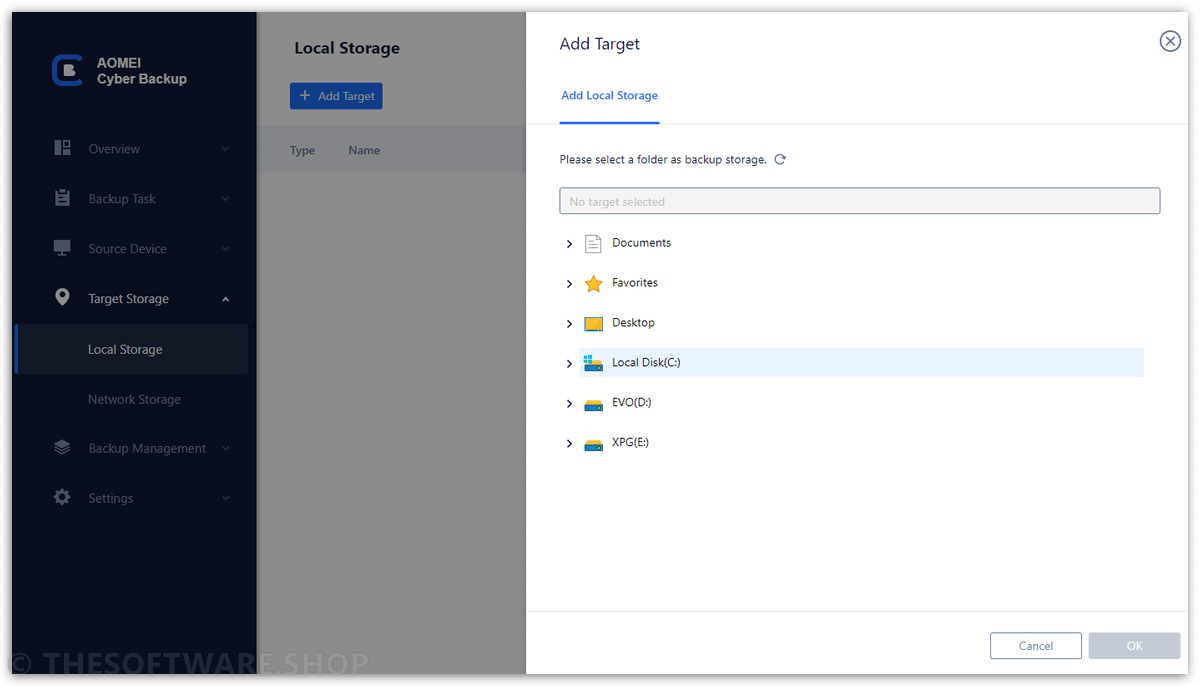The width and height of the screenshot is (1200, 686).
Task: Click the Backup Task clipboard icon
Action: tap(62, 198)
